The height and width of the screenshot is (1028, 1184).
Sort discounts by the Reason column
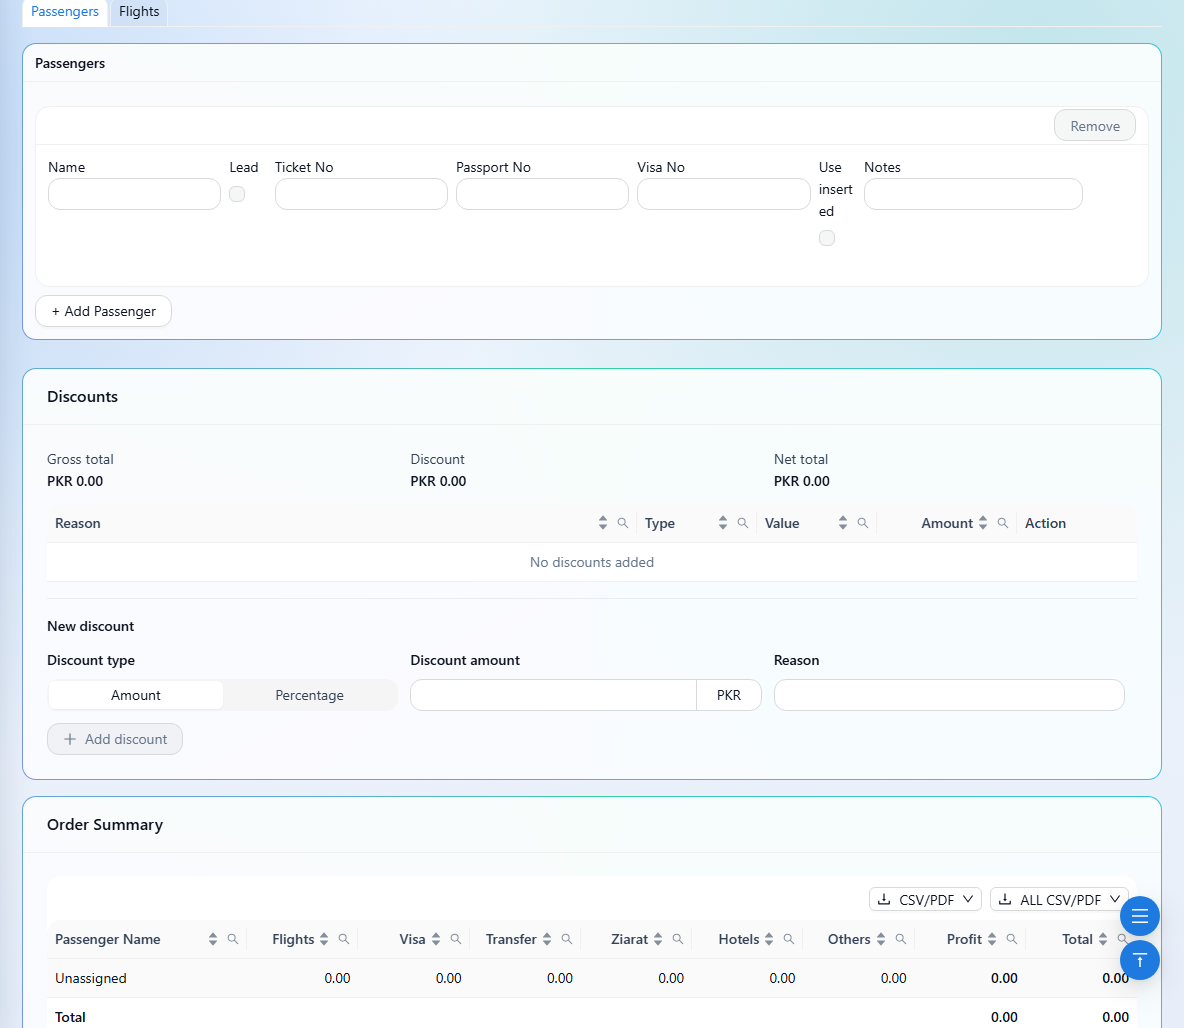tap(603, 523)
